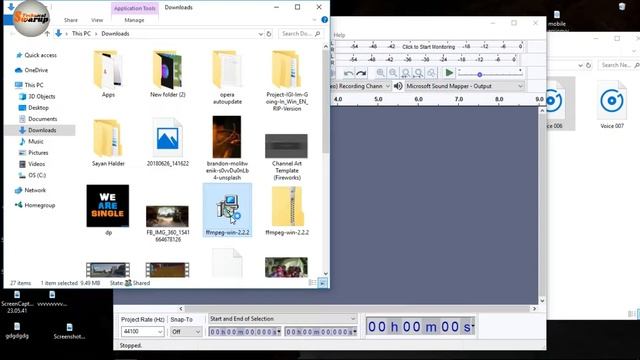Select Homegroup in navigation pane
This screenshot has height=360, width=640.
(x=40, y=205)
